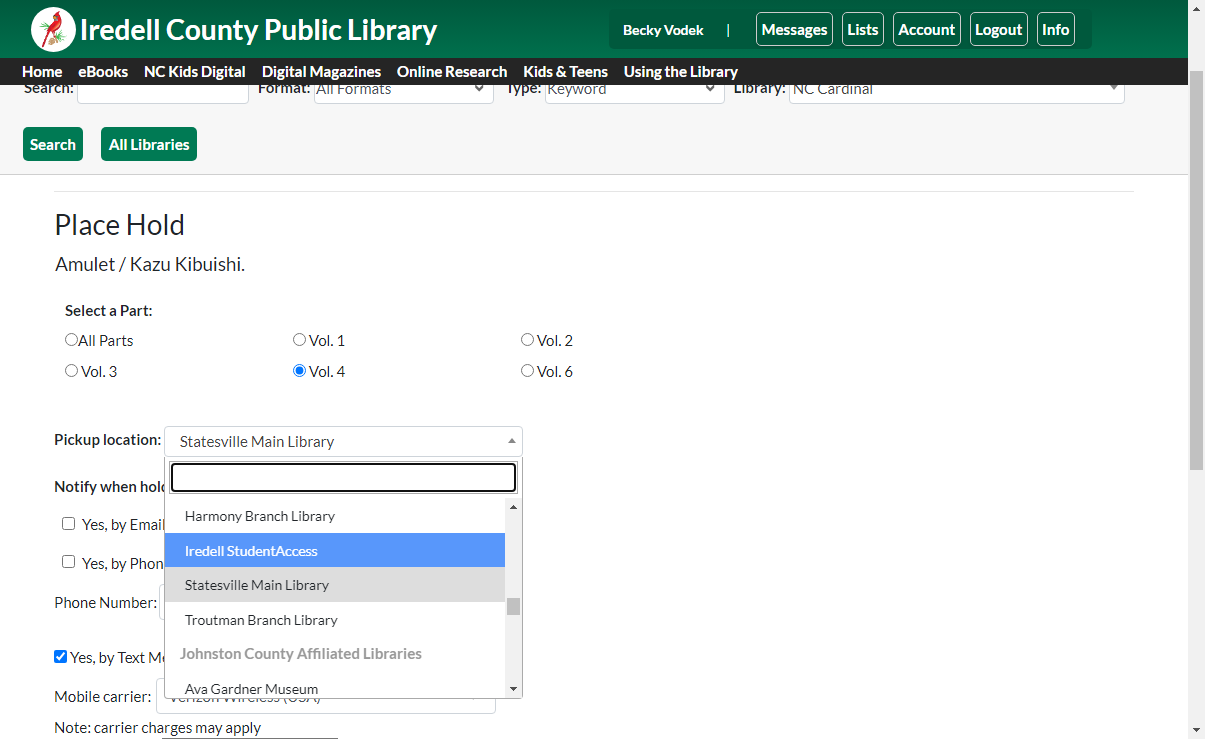Expand the Library NC Cardinal dropdown

point(957,93)
